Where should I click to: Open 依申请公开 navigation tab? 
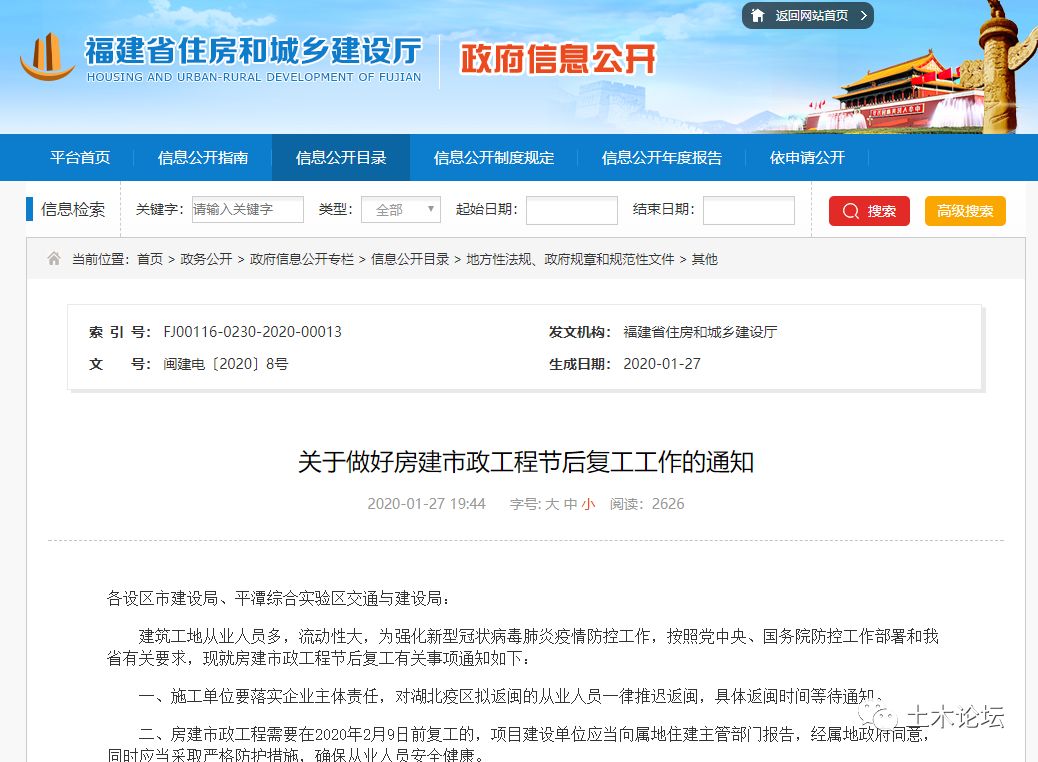click(x=807, y=158)
